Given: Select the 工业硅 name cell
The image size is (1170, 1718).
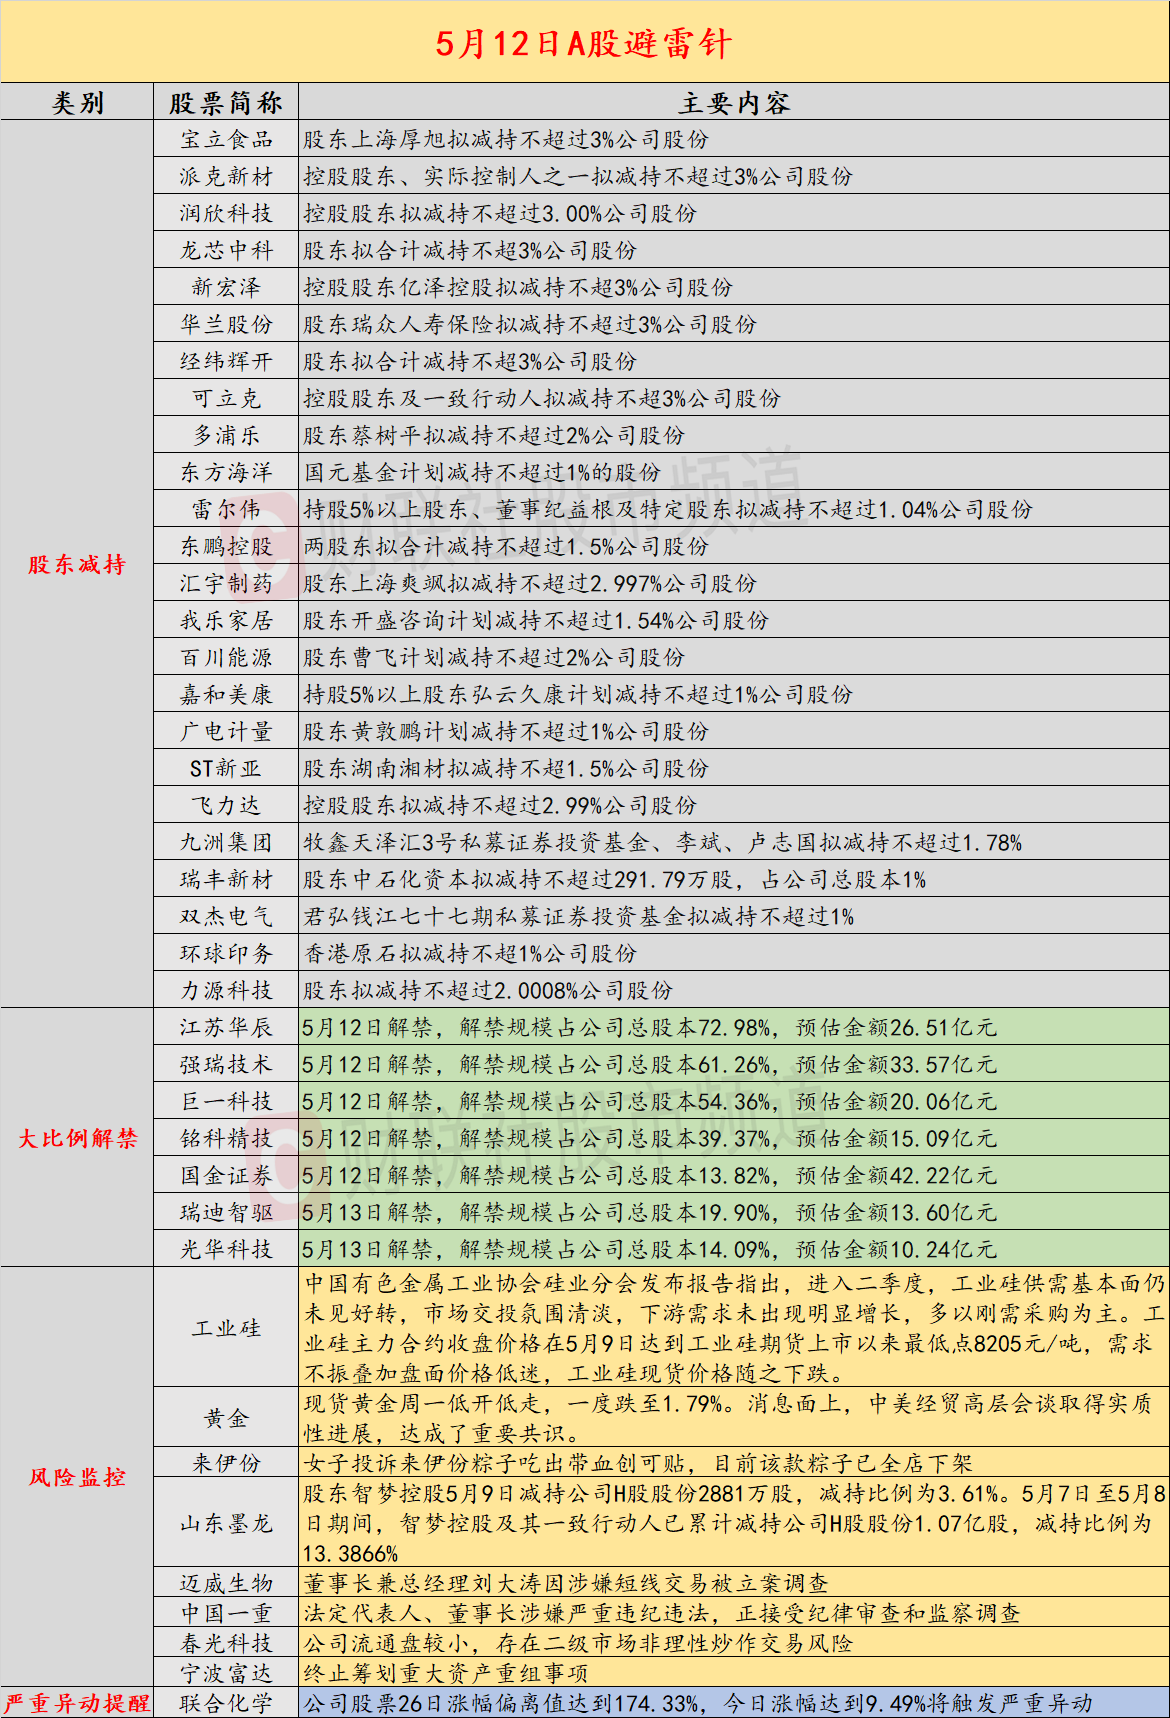Looking at the screenshot, I should click(226, 1328).
